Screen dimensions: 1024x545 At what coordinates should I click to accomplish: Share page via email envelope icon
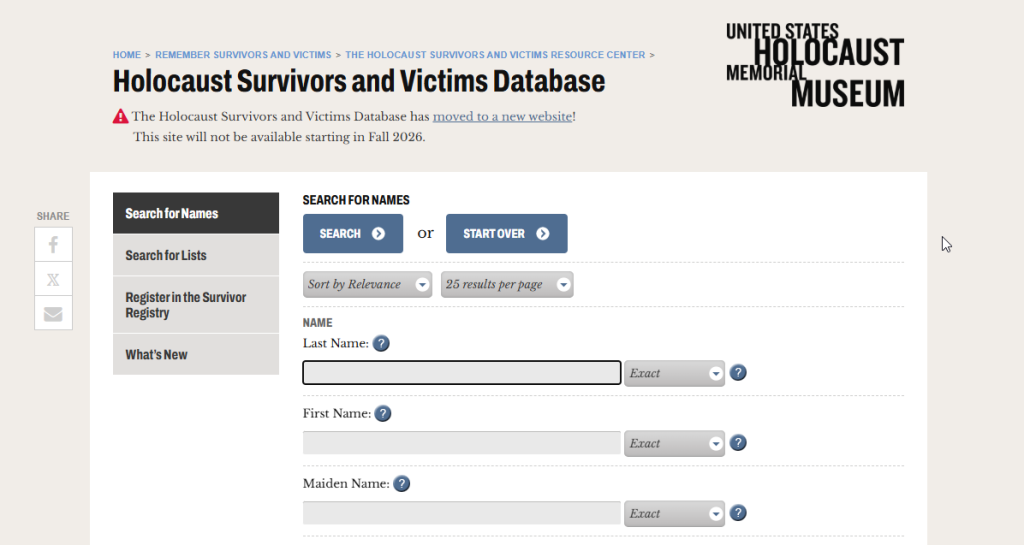[x=54, y=314]
